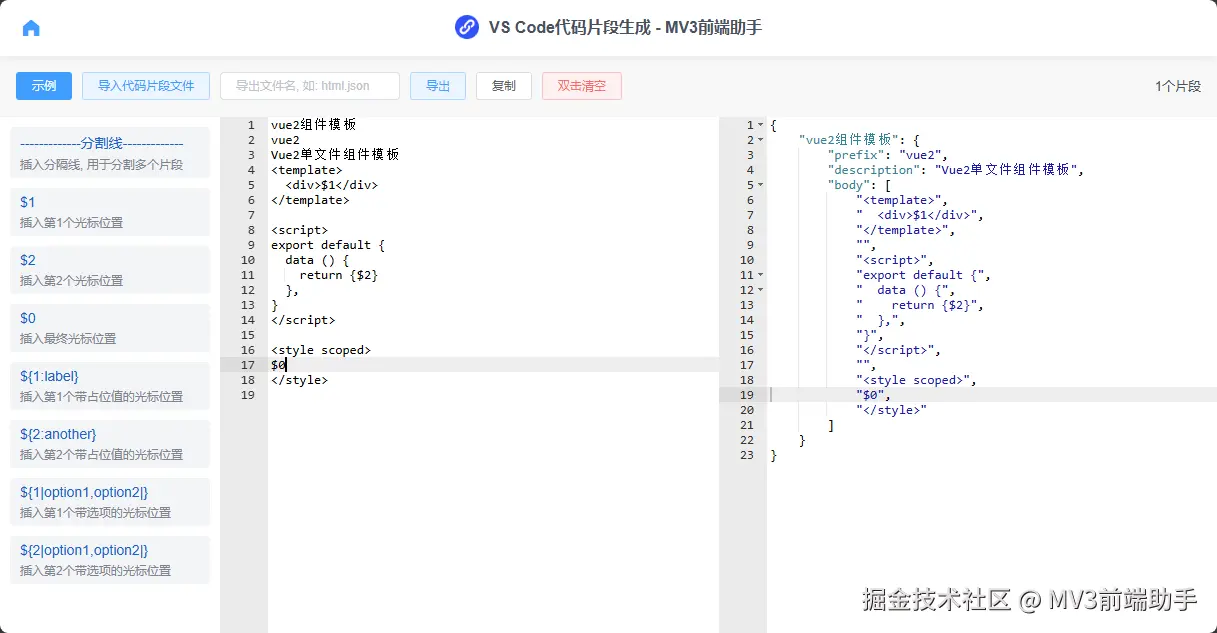Insert the $1 first cursor position
Screen dimensions: 1217x633
point(110,212)
